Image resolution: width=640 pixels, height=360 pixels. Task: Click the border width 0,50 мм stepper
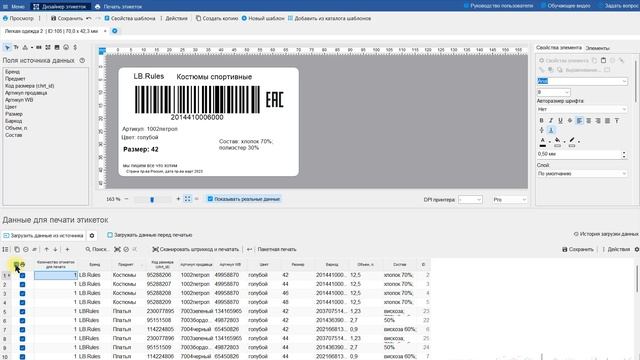624,154
